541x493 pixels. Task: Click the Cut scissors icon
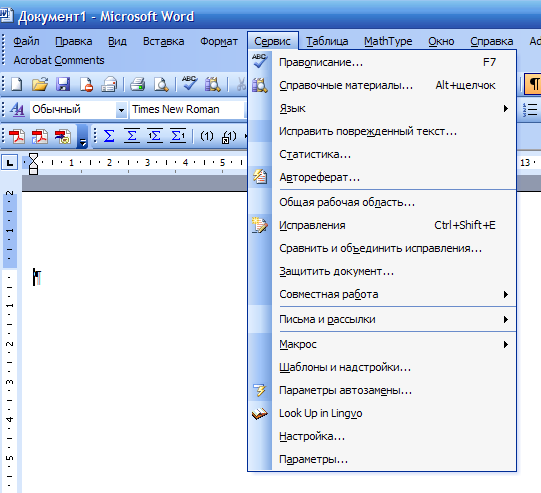tap(241, 84)
